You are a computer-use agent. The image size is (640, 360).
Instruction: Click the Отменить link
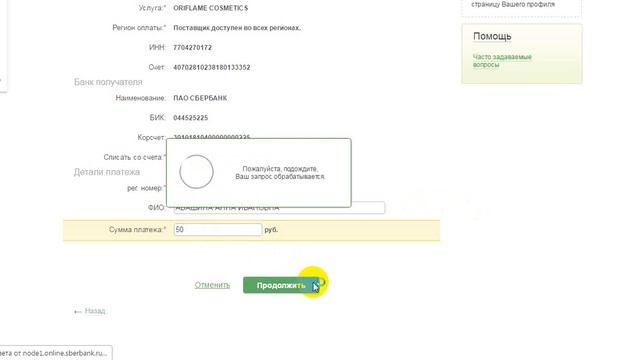212,285
